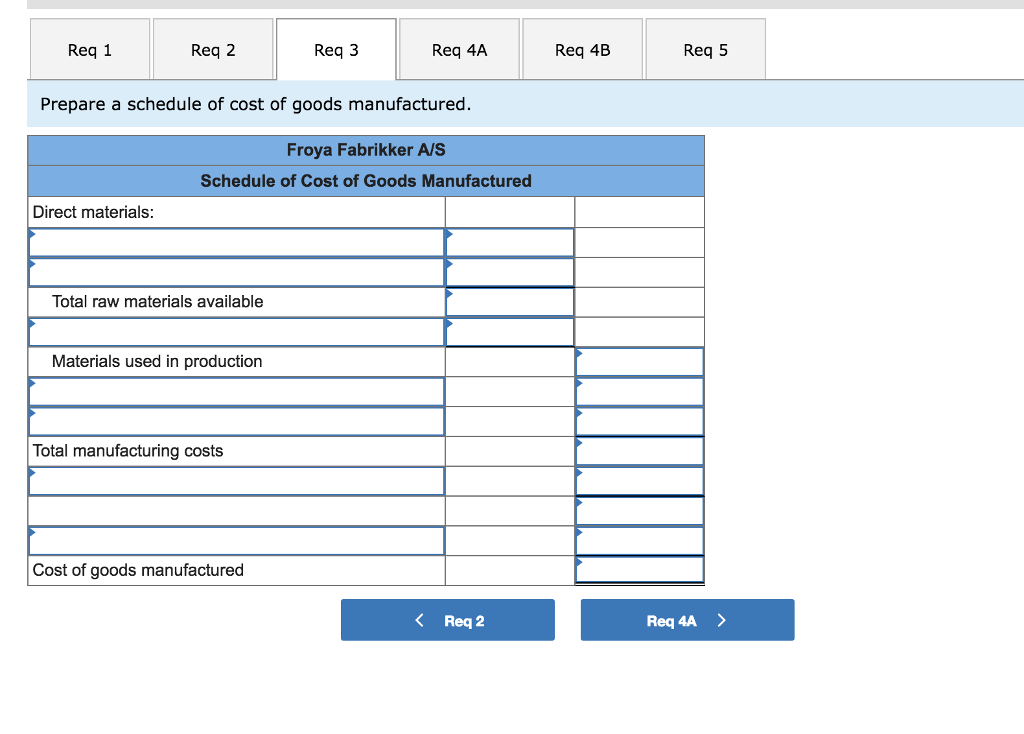Click amount field for Total raw materials available
This screenshot has height=734, width=1024.
509,302
